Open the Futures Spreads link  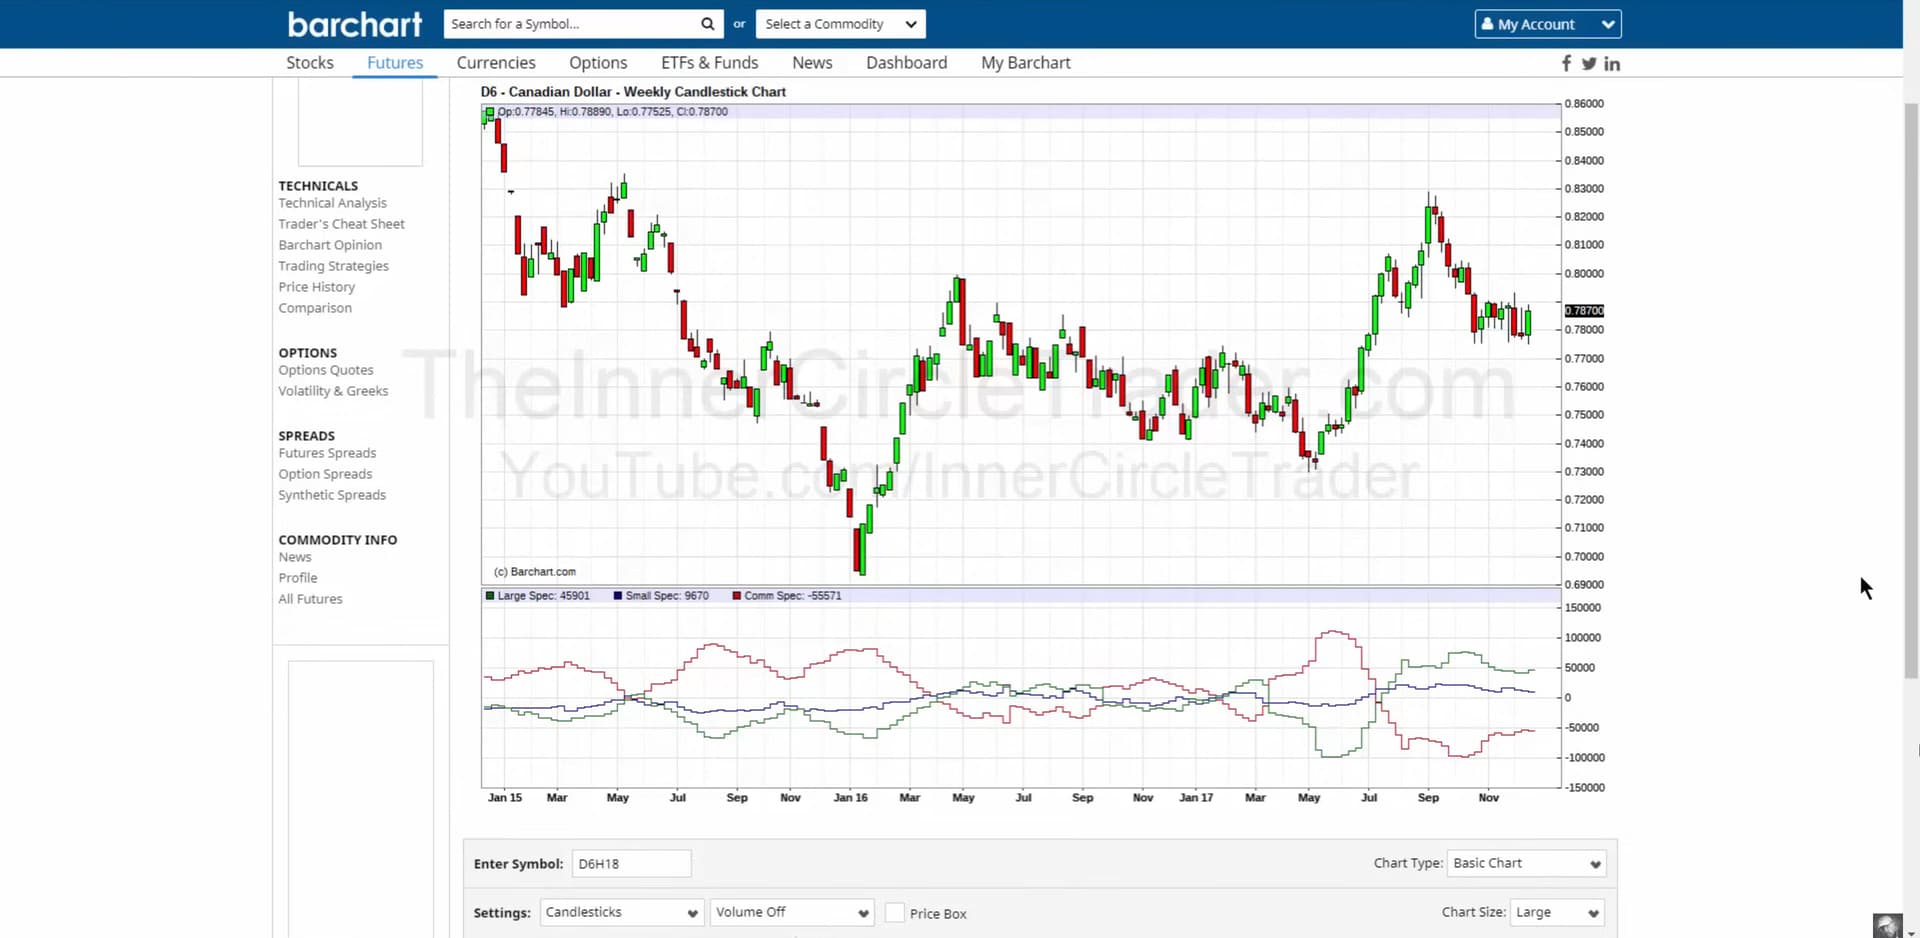coord(327,453)
